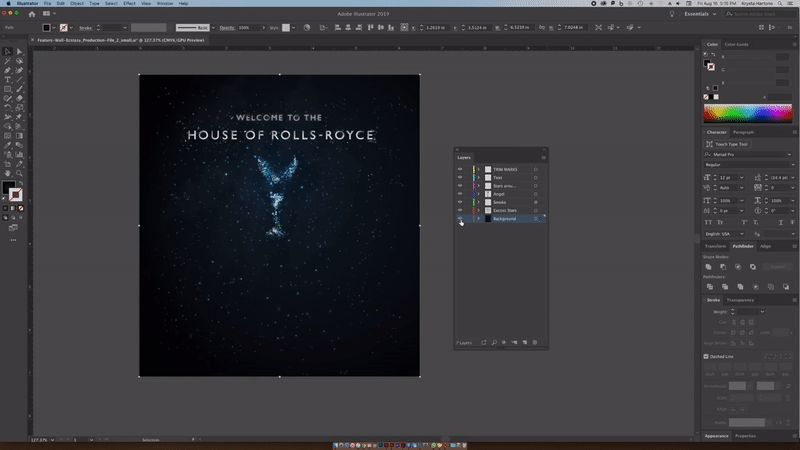
Task: Select the Eraser tool
Action: (19, 98)
